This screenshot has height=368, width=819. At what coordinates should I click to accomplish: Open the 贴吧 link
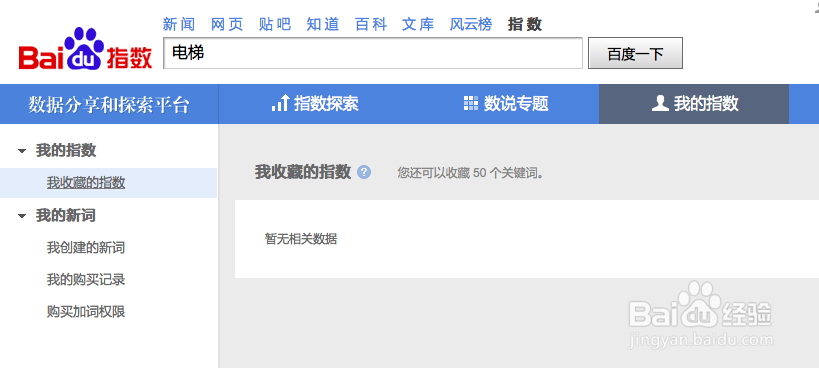tap(275, 24)
